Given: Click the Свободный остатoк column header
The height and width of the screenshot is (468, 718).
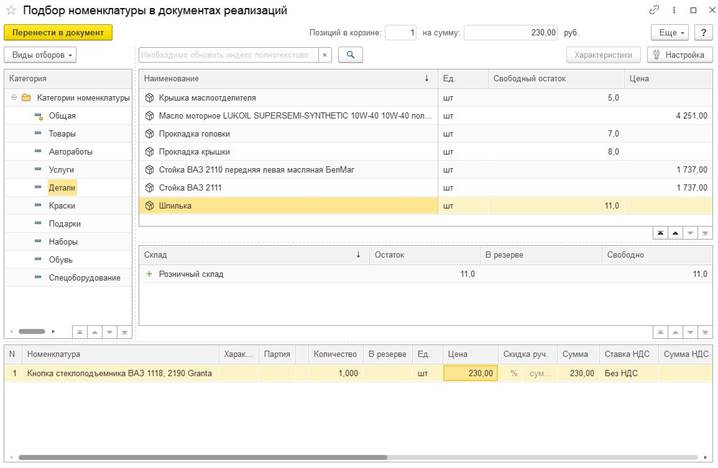Looking at the screenshot, I should point(556,79).
